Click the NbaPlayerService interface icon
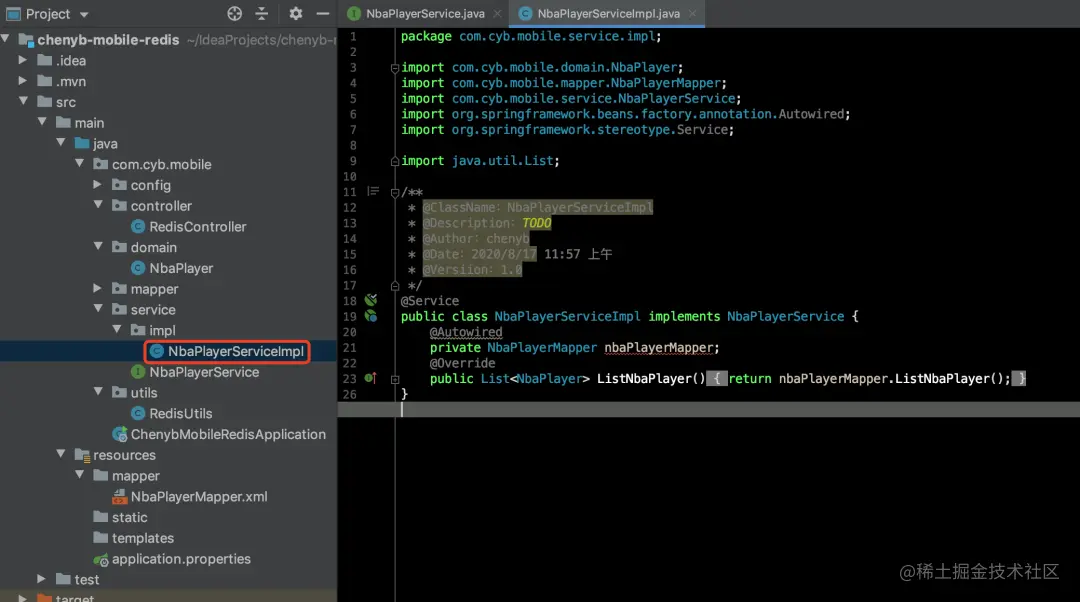 tap(138, 372)
